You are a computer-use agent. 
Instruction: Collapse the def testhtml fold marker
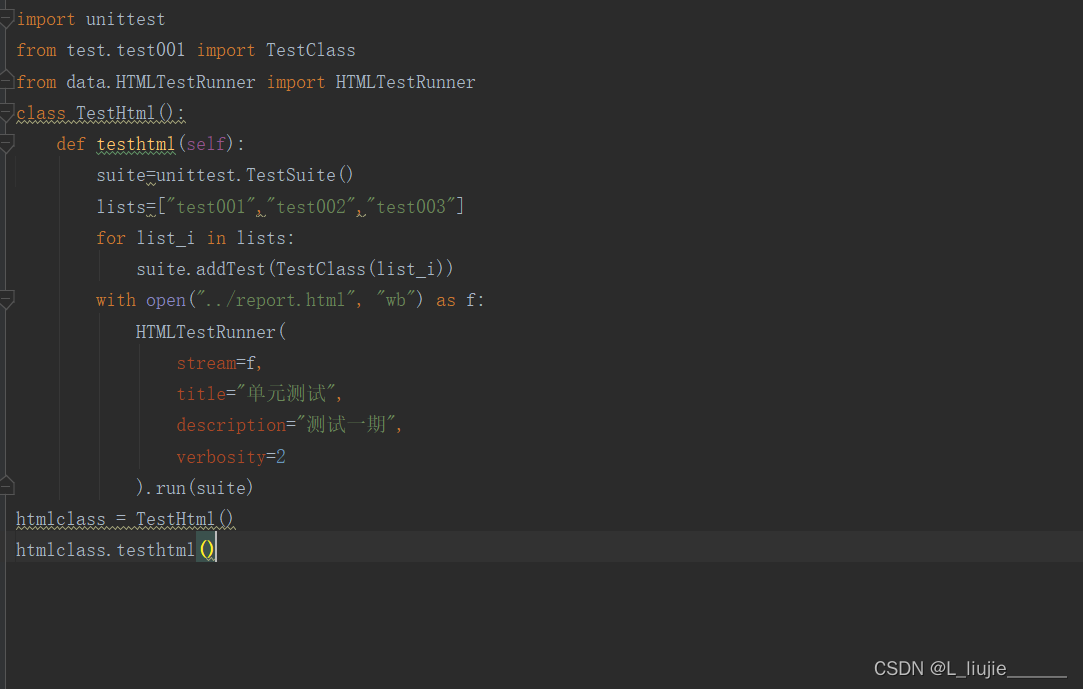[6, 144]
